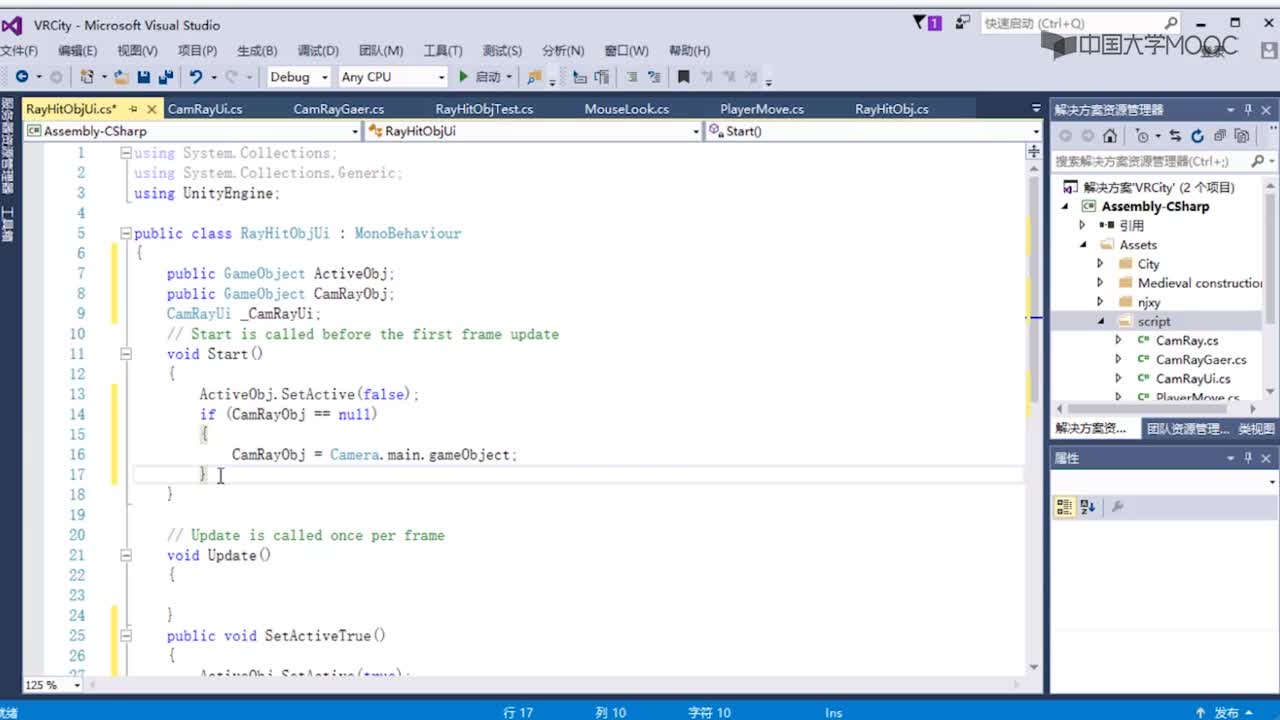Screen dimensions: 1280x720
Task: Click the feedback icon beside the notifications flag
Action: [963, 22]
